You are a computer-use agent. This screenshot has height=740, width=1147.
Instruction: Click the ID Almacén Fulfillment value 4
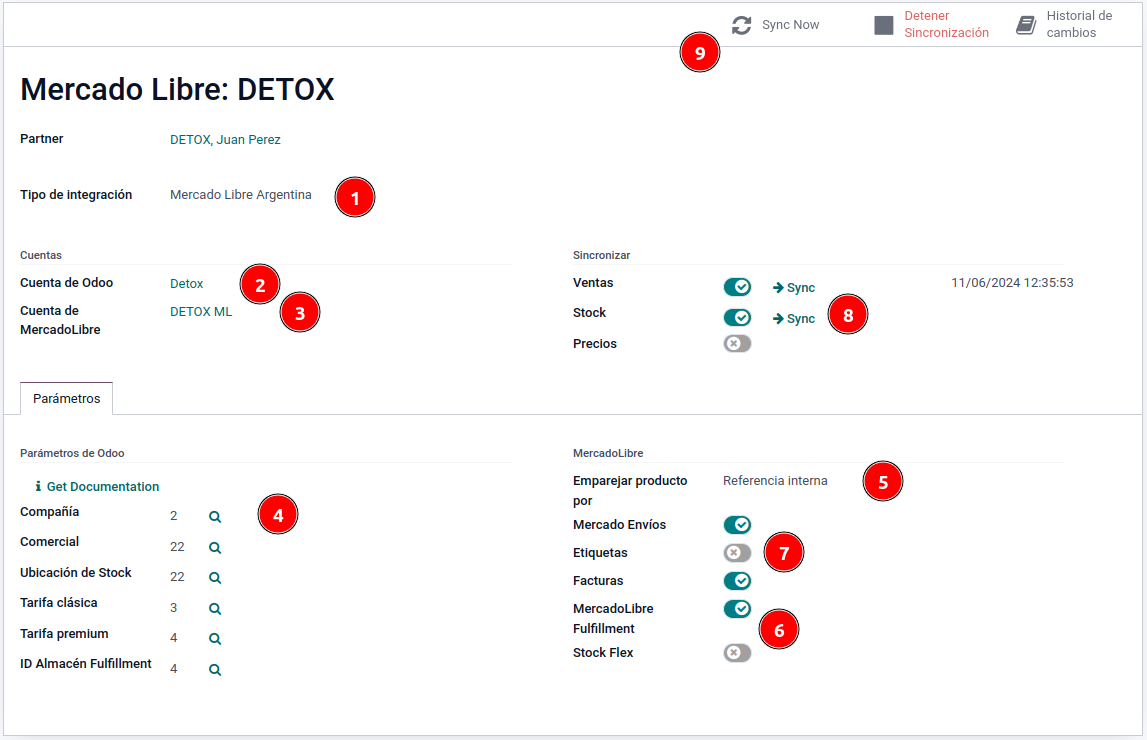(x=173, y=668)
